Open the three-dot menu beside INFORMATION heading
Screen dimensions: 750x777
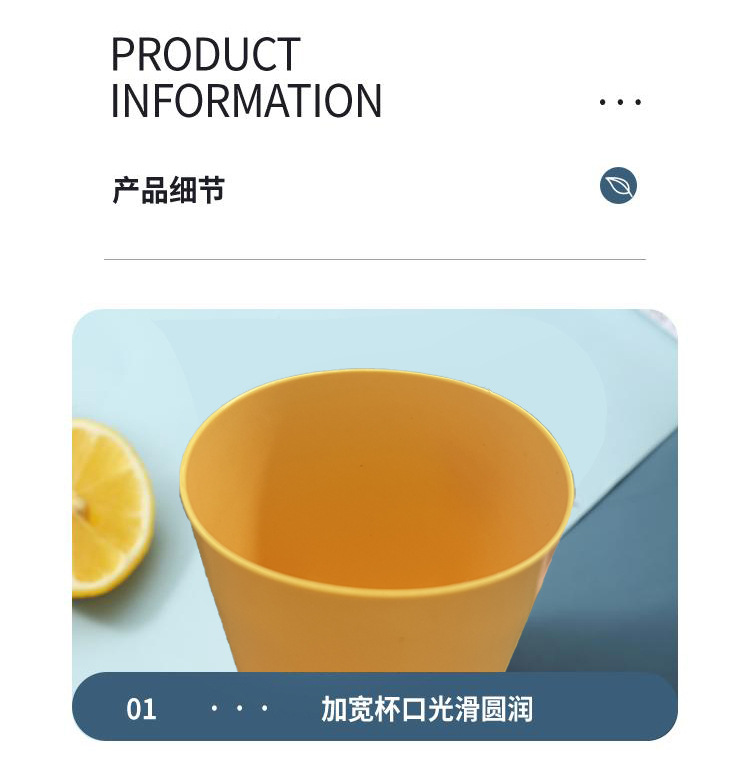620,102
